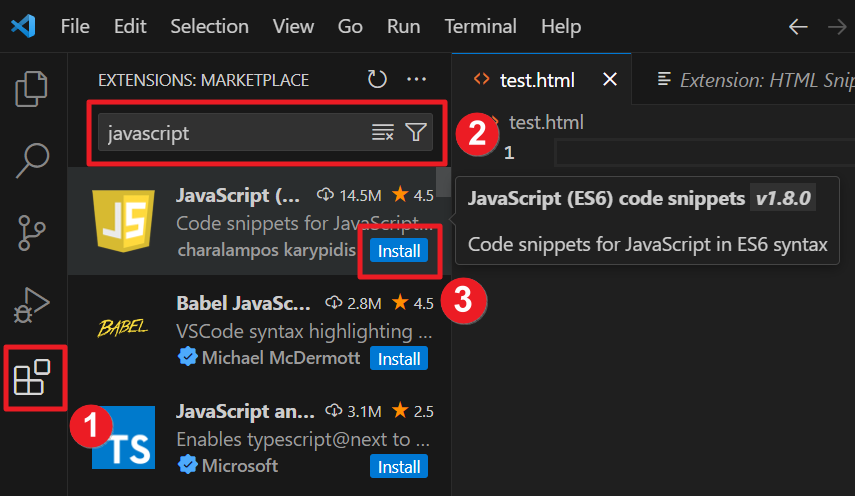This screenshot has width=855, height=496.
Task: Click test.html in the breadcrumb
Action: coord(546,122)
